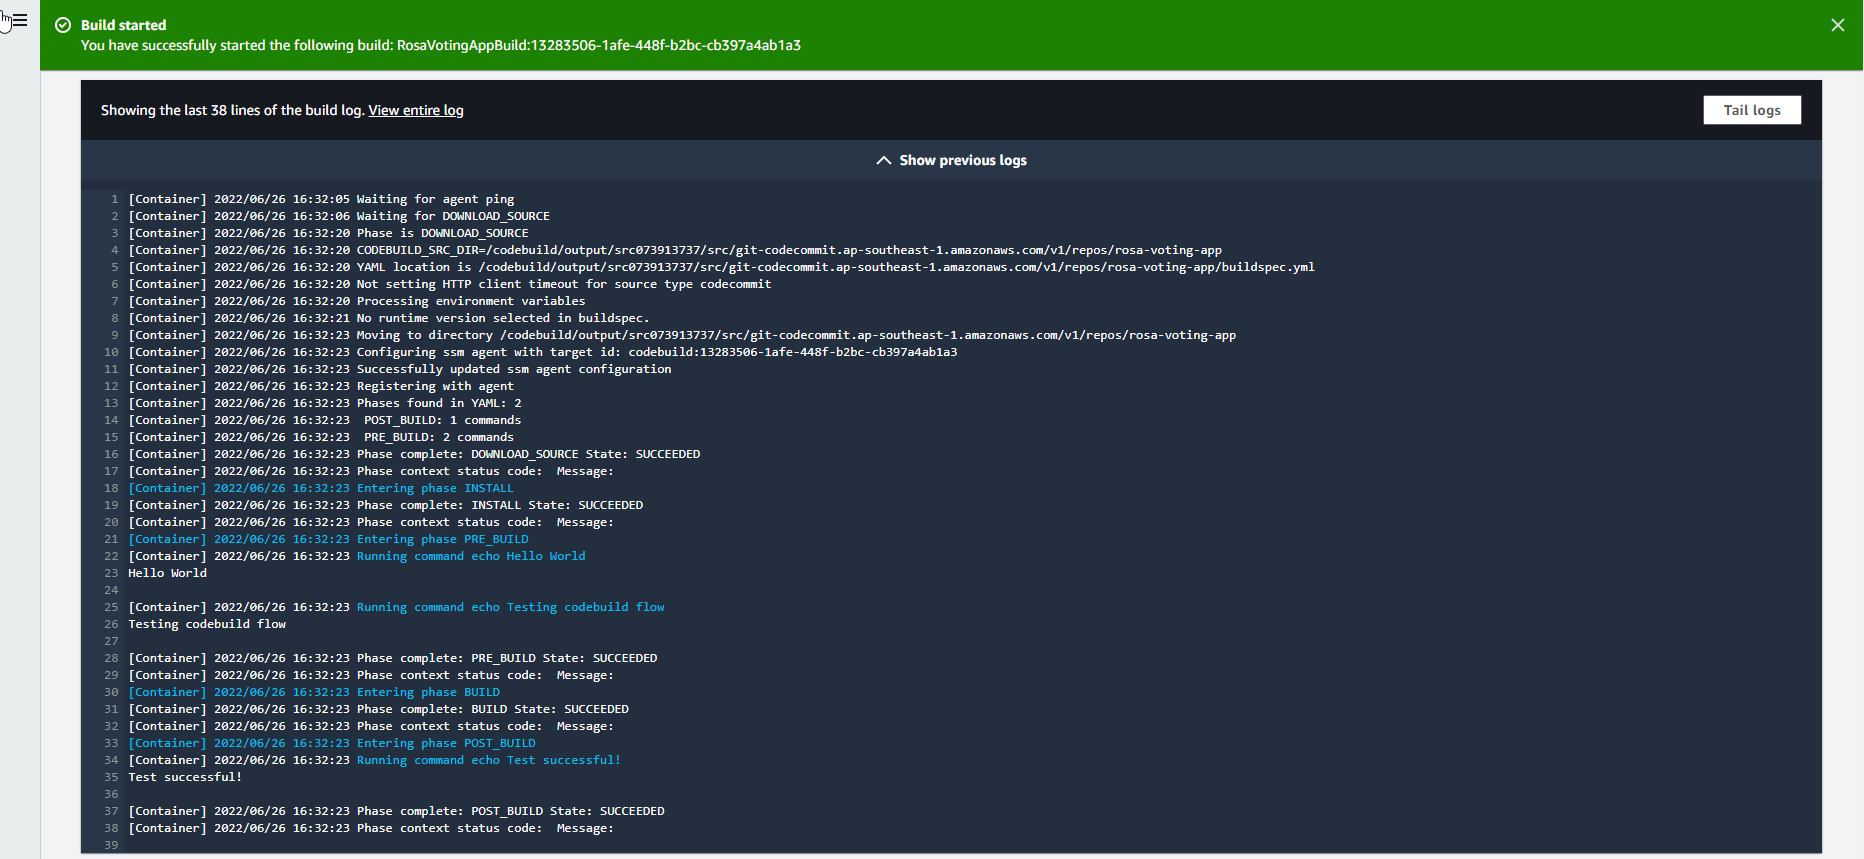This screenshot has width=1864, height=859.
Task: Expand Show previous logs
Action: tap(951, 160)
